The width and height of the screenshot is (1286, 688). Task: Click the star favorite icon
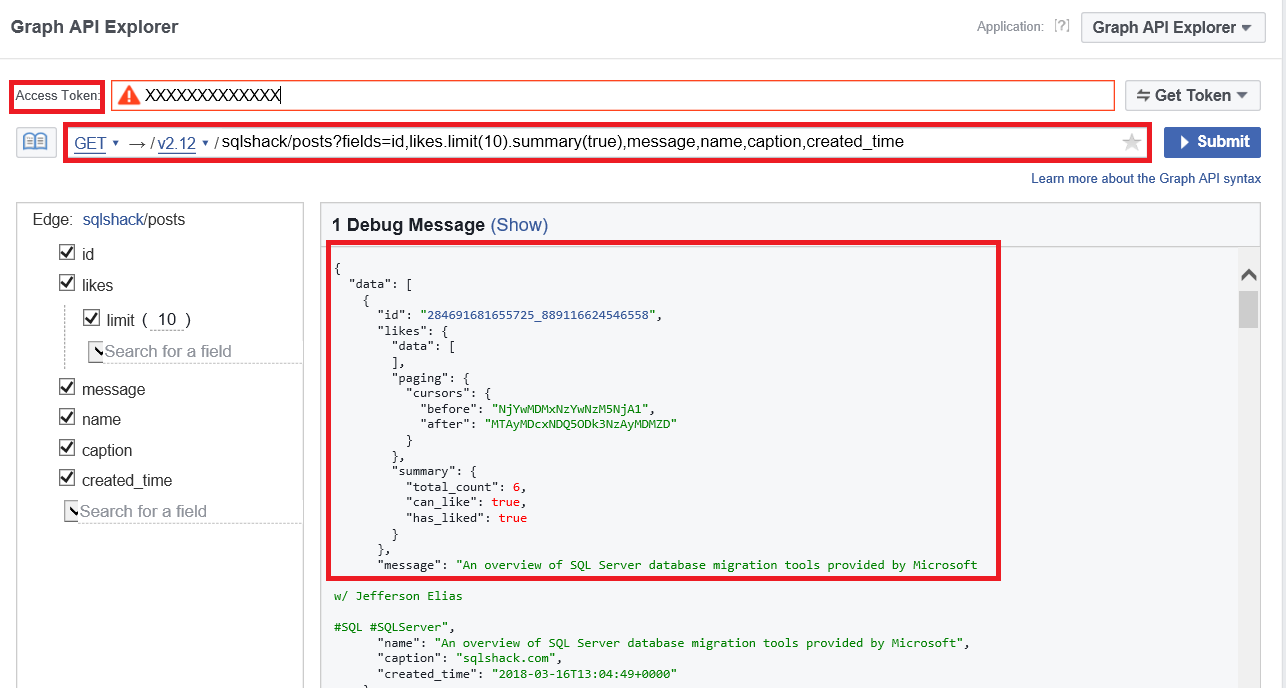1131,142
